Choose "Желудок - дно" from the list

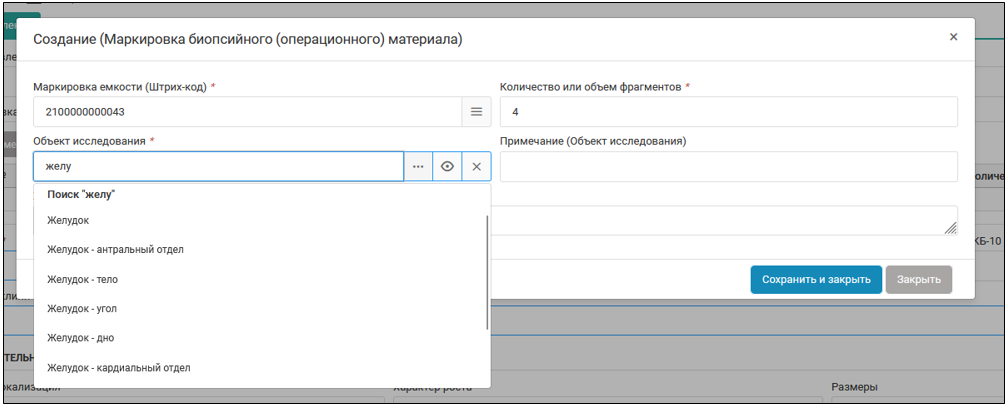coord(87,338)
